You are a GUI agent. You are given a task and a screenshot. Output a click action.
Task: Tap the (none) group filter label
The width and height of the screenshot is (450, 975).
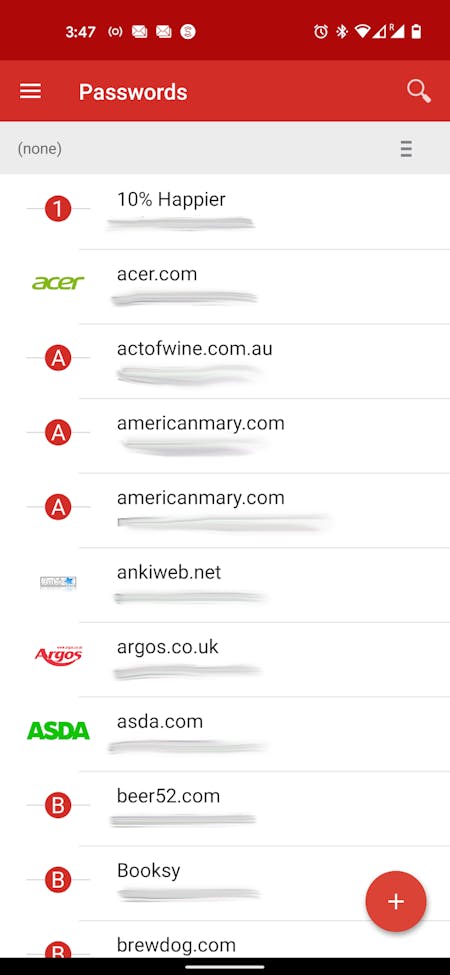pyautogui.click(x=40, y=149)
